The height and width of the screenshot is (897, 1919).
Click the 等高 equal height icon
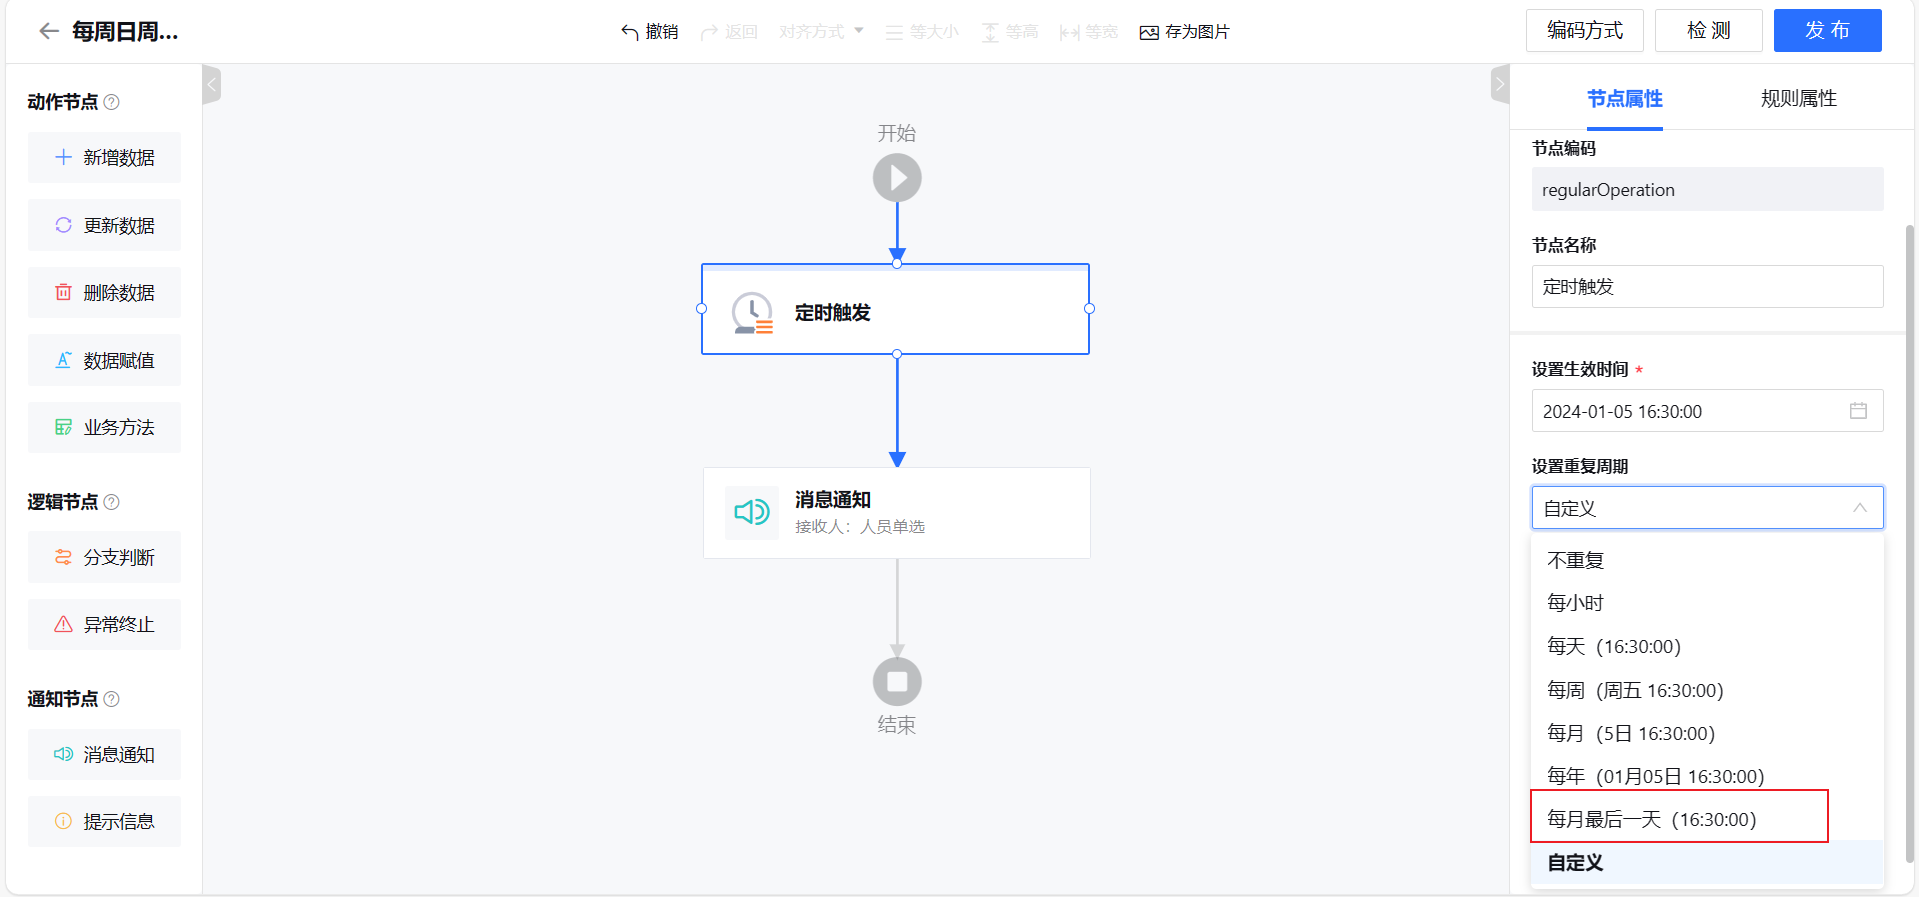pos(990,32)
